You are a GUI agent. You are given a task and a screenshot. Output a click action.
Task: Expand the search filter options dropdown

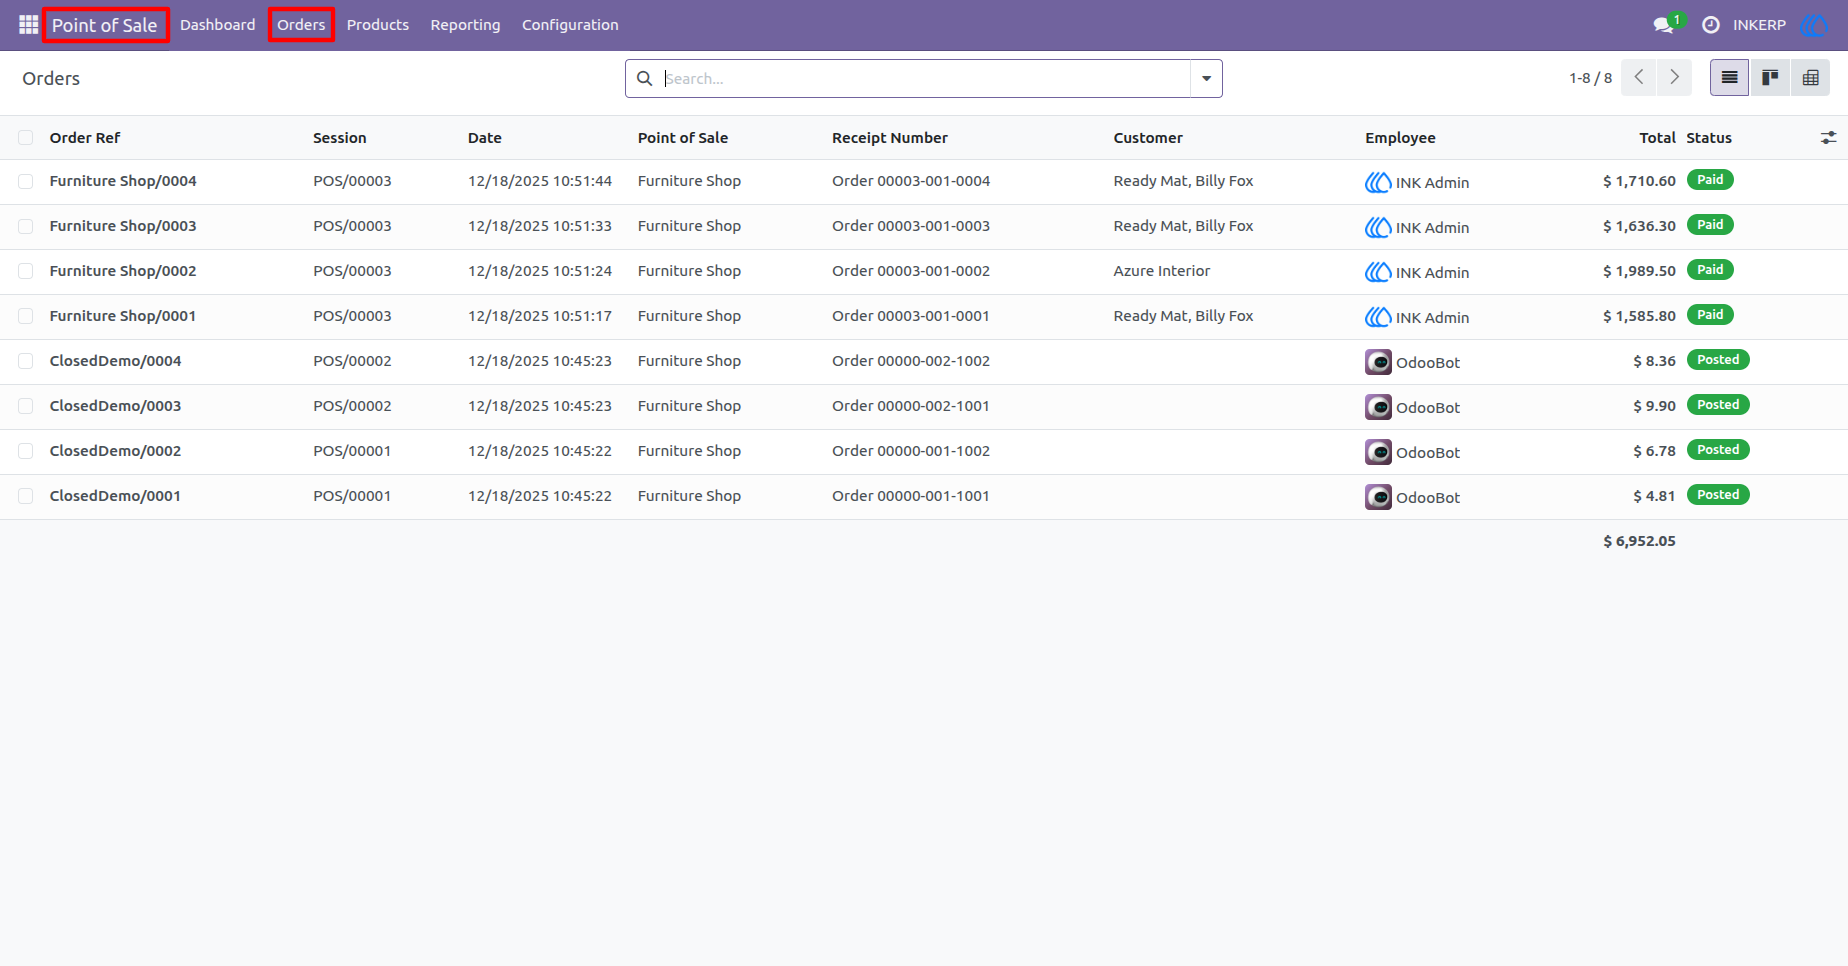(1206, 78)
